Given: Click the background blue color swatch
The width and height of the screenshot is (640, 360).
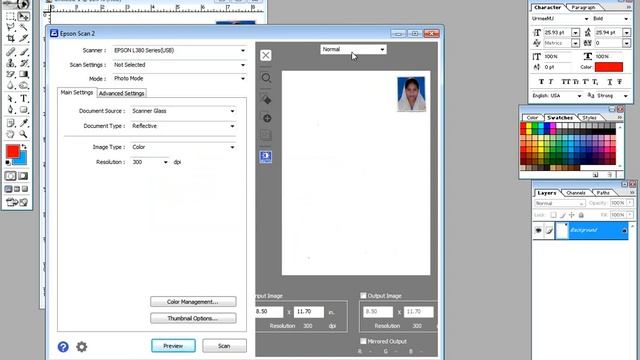Looking at the screenshot, I should click(22, 160).
